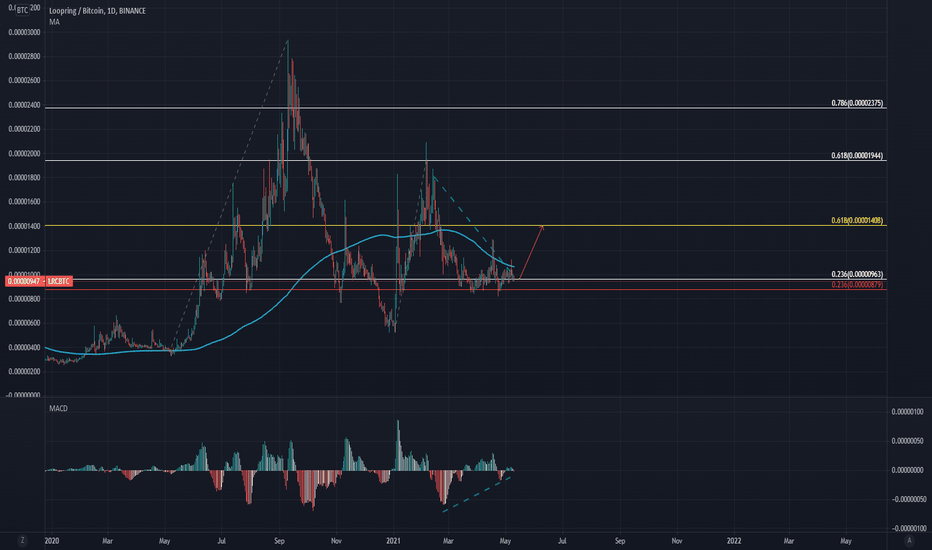Click the Jul label after 2021
This screenshot has width=932, height=550.
(562, 541)
